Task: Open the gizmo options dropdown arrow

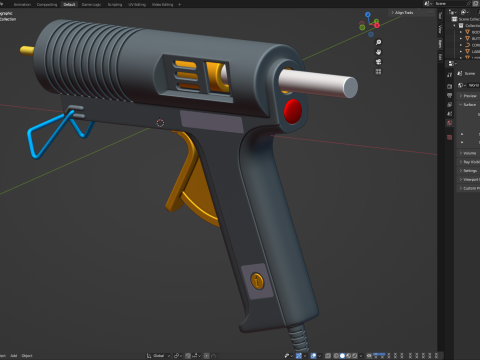Action: coord(305,356)
